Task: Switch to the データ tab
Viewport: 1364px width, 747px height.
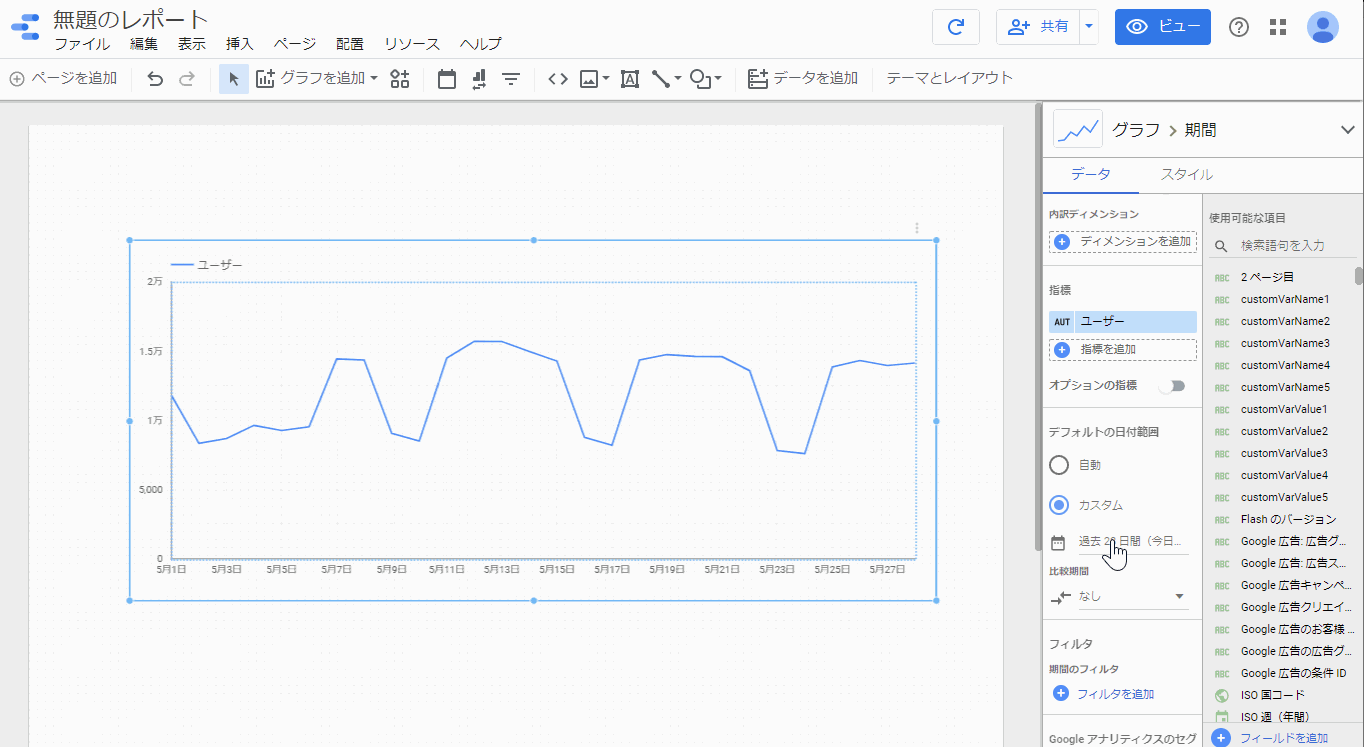Action: (x=1091, y=174)
